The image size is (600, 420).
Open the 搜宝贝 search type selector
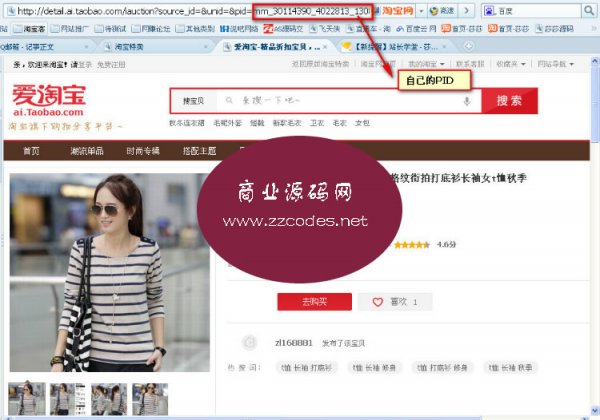194,101
